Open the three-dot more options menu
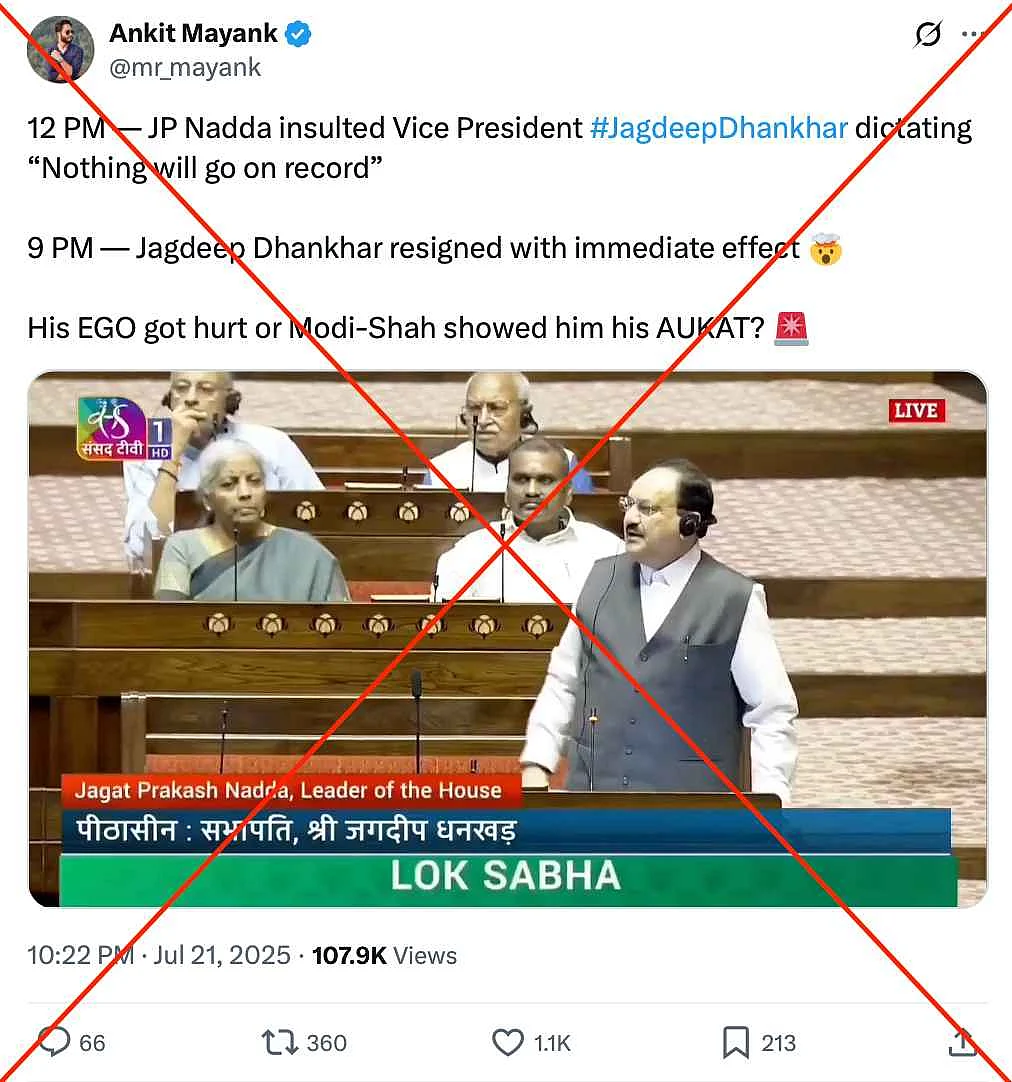This screenshot has width=1012, height=1082. [x=973, y=34]
